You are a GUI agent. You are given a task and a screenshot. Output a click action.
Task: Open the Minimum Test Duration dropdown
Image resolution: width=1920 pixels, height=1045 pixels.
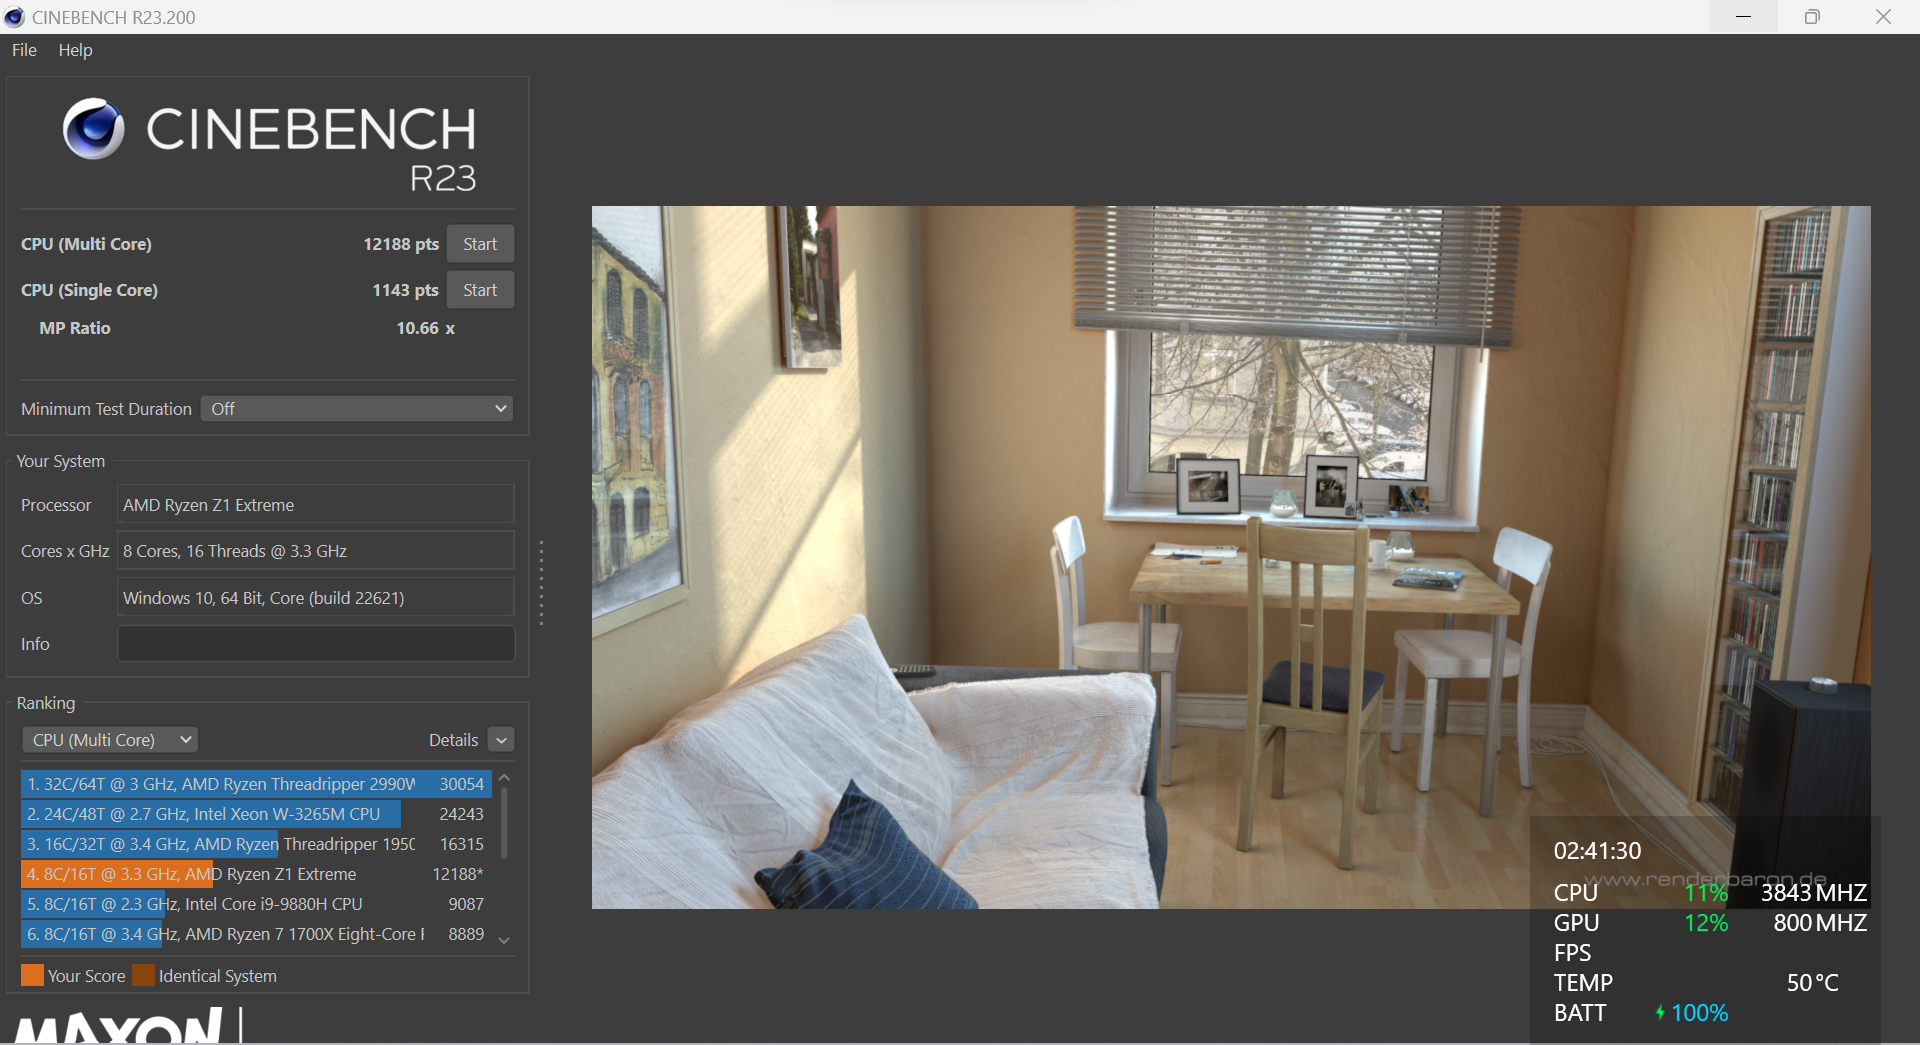(x=357, y=409)
